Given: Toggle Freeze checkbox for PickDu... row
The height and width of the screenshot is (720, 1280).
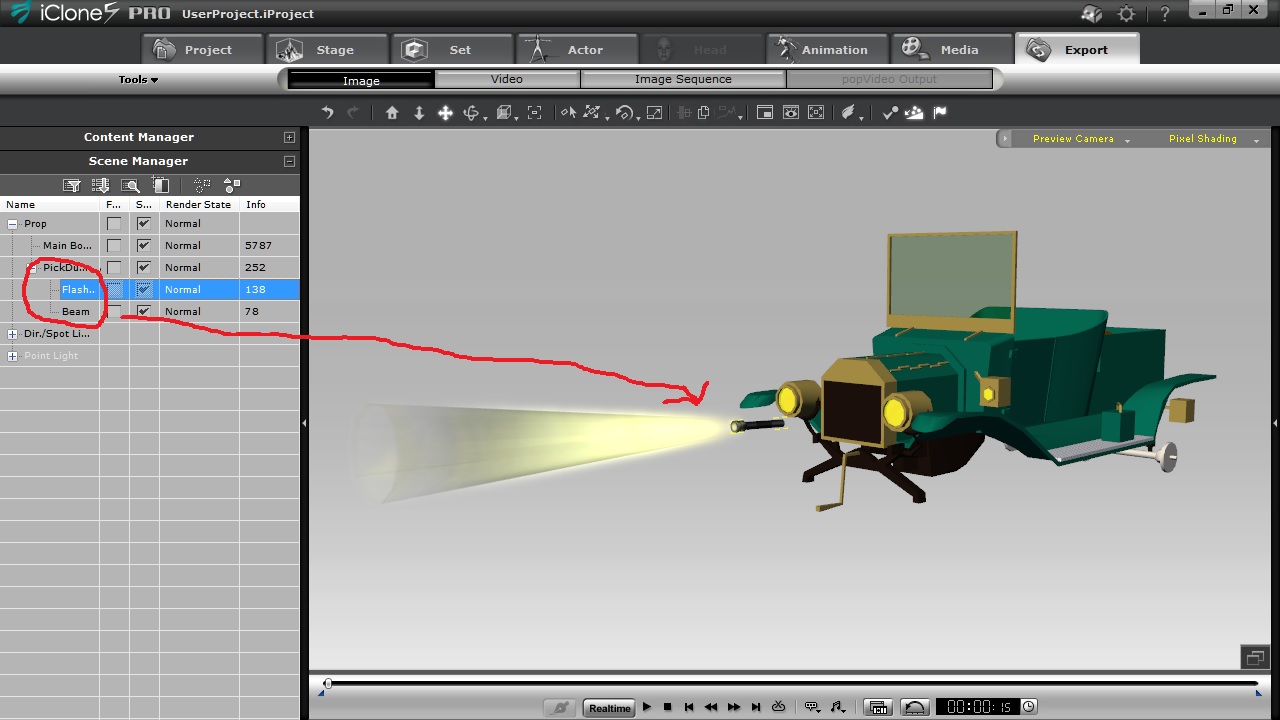Looking at the screenshot, I should [114, 268].
